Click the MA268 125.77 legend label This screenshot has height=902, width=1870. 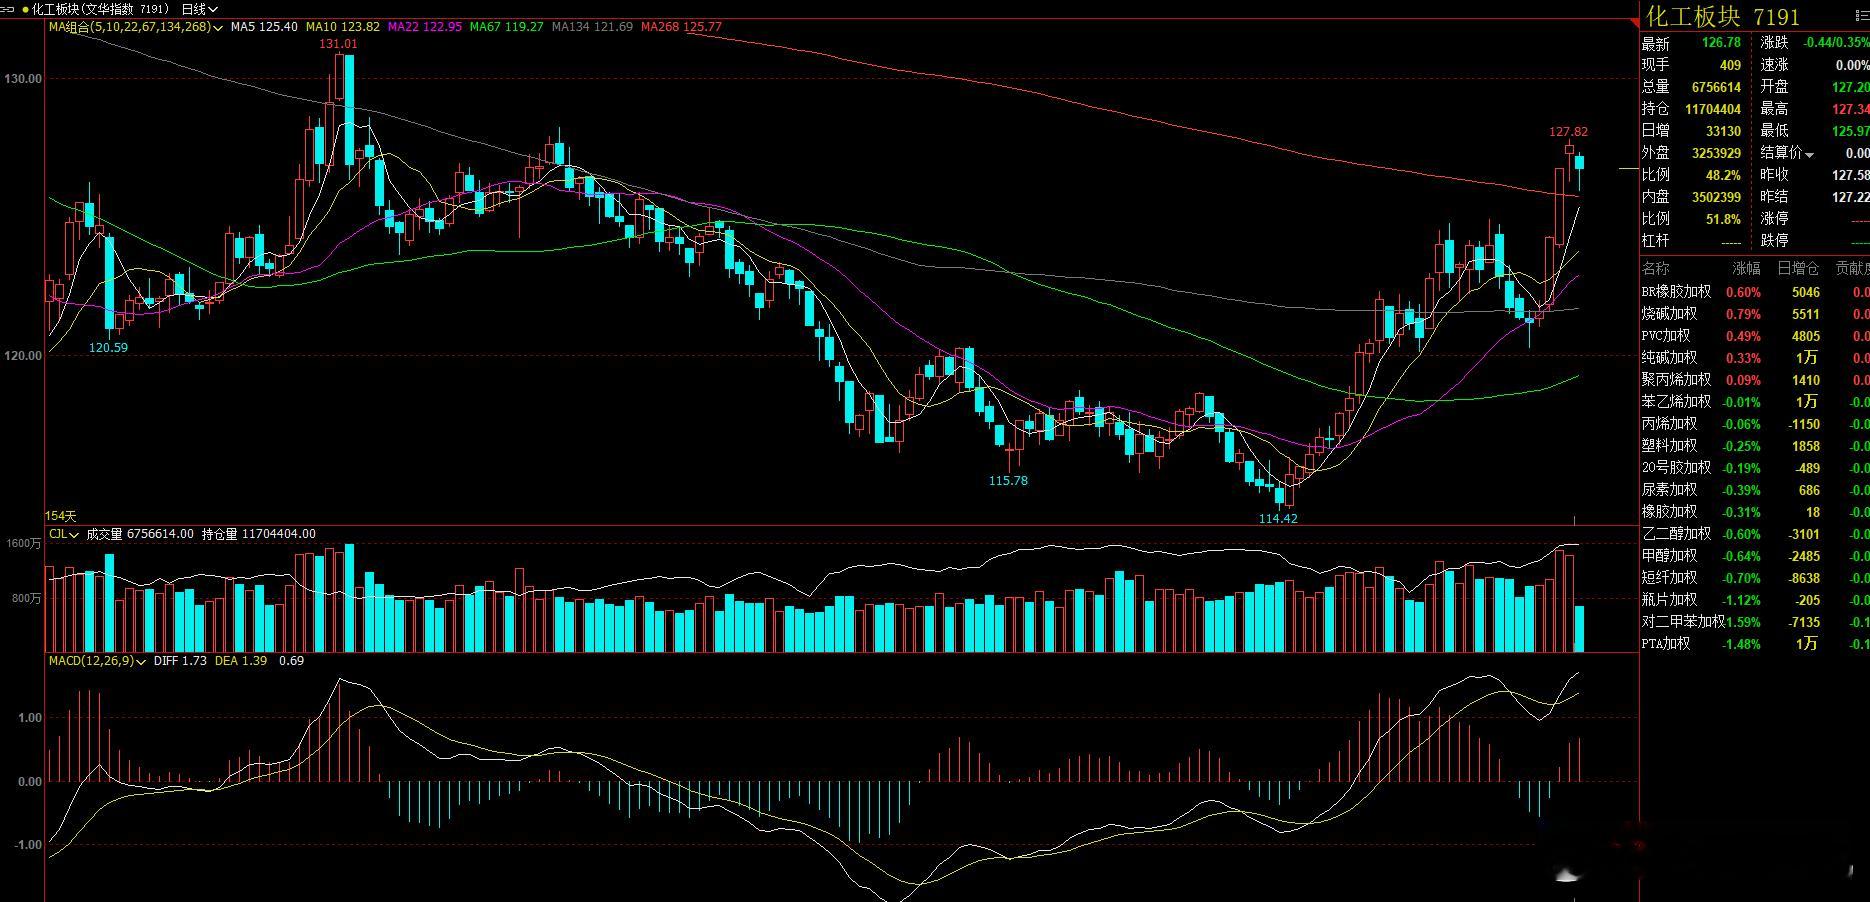tap(681, 27)
